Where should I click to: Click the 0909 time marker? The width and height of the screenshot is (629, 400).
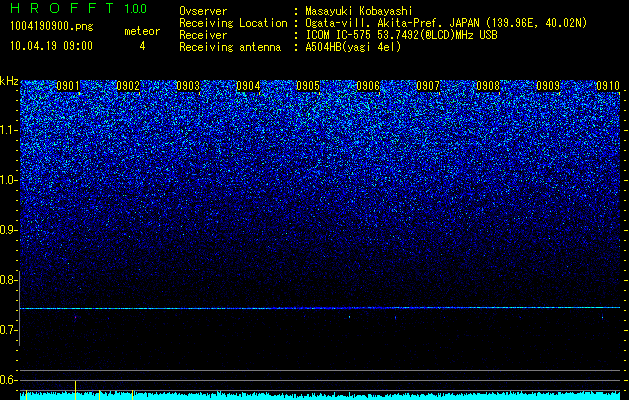(x=548, y=86)
